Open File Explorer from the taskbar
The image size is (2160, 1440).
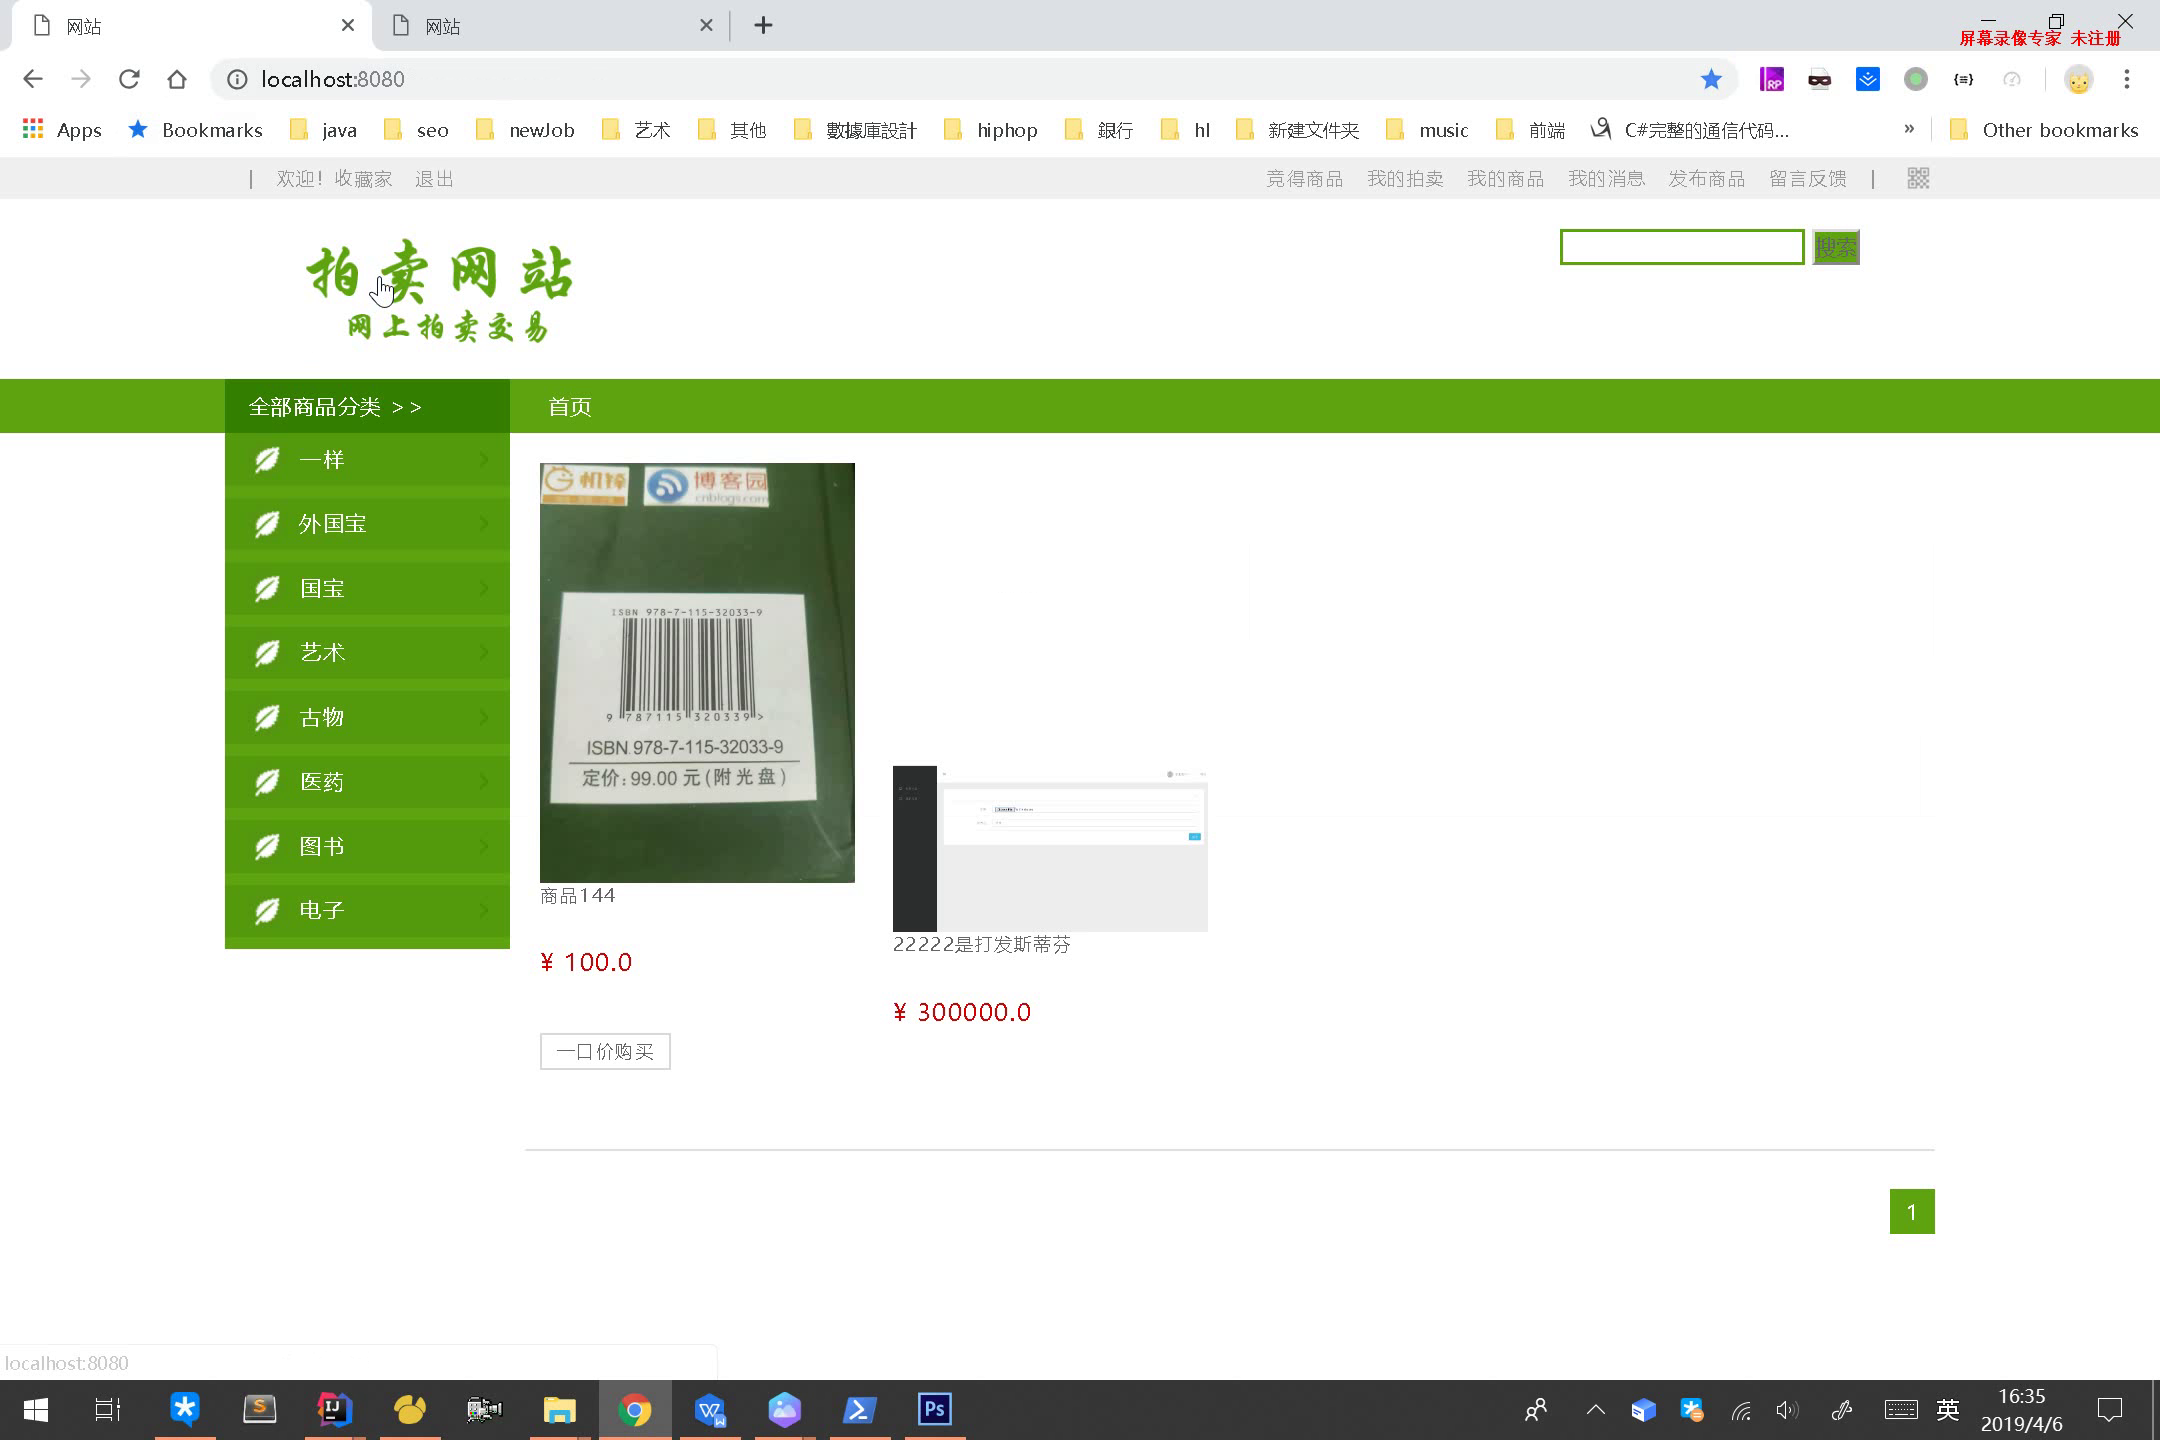click(559, 1410)
